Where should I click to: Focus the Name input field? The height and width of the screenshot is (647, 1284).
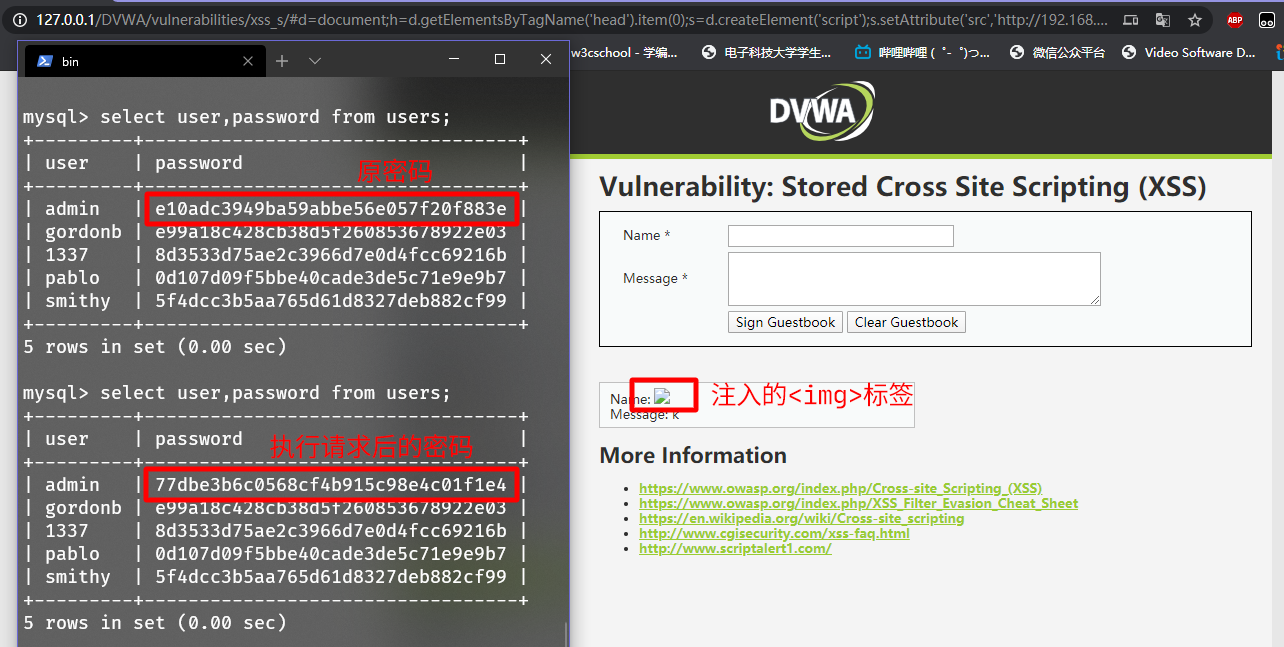coord(841,236)
